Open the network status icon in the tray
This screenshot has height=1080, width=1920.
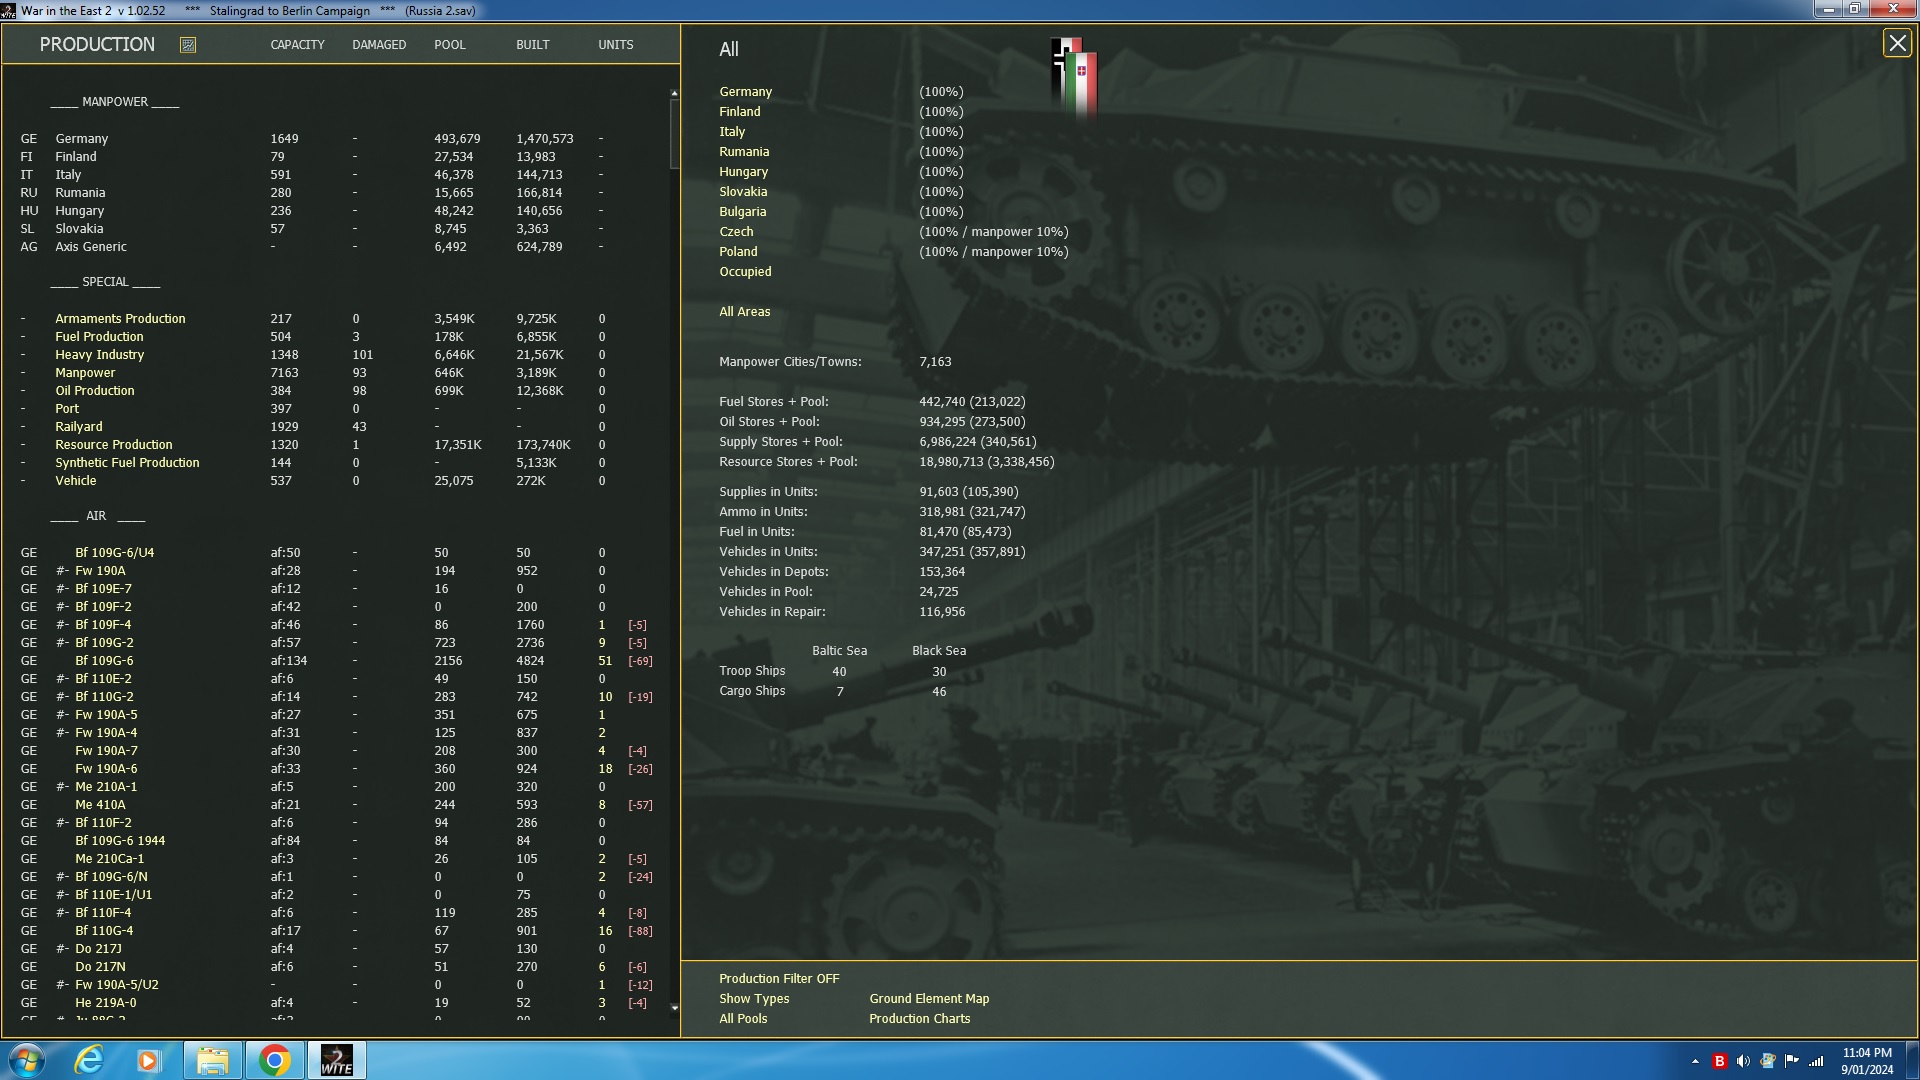coord(1815,1059)
